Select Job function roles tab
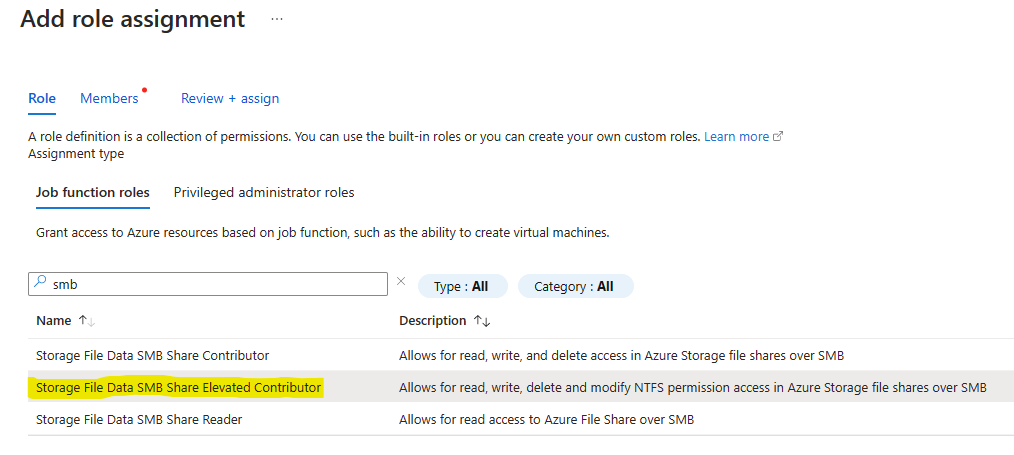The image size is (1014, 455). click(92, 193)
